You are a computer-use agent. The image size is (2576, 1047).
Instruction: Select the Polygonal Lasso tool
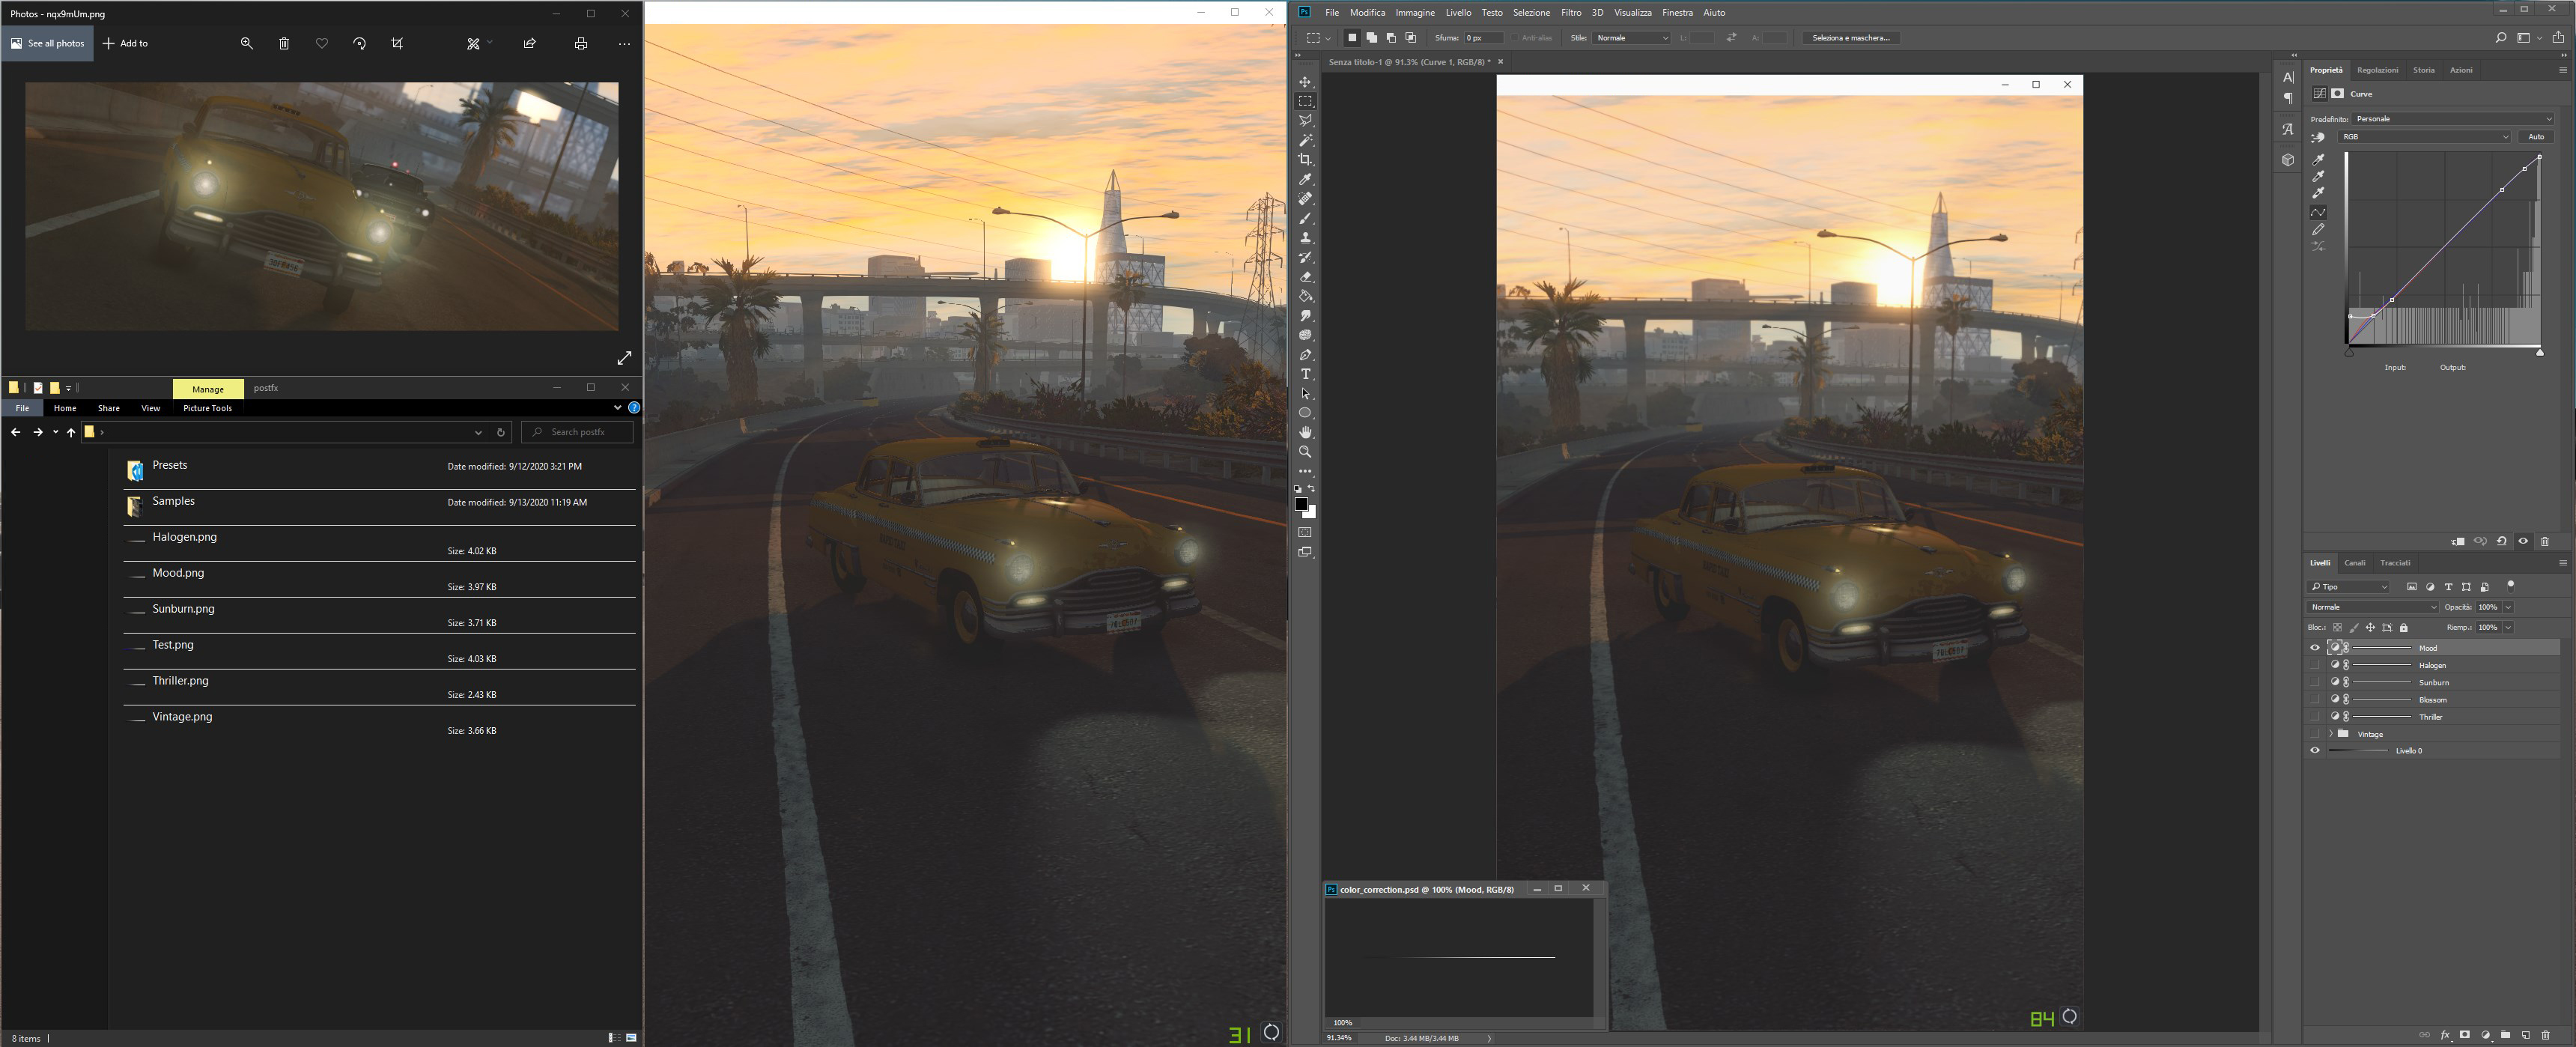pos(1305,121)
